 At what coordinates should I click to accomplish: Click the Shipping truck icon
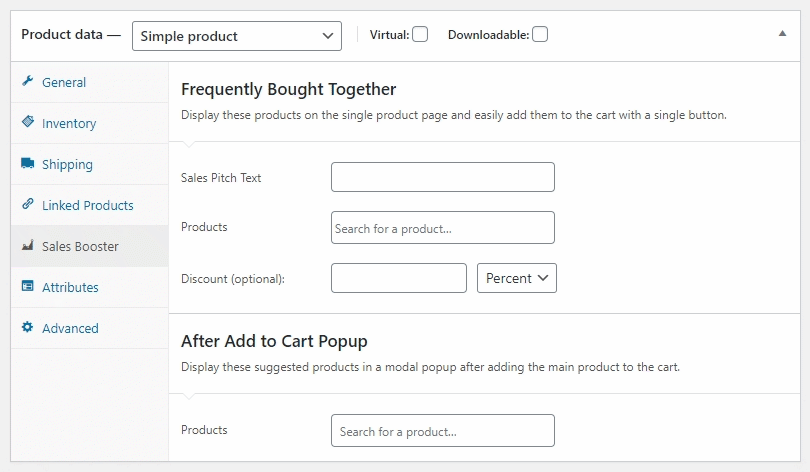pyautogui.click(x=27, y=163)
